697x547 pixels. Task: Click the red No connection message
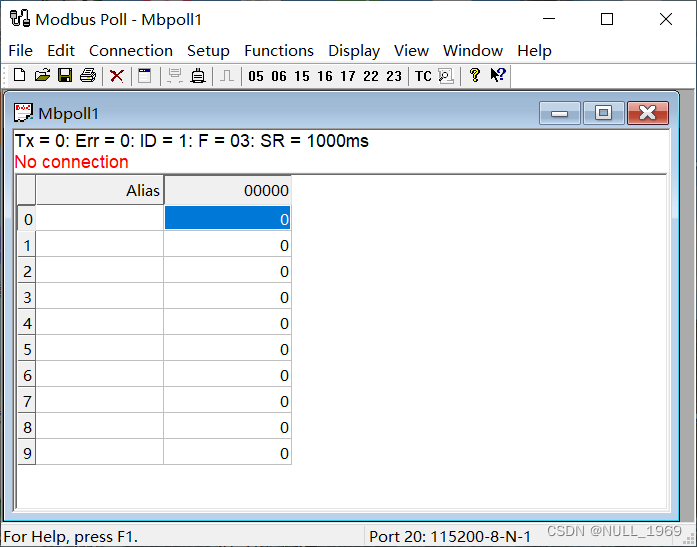click(x=72, y=162)
